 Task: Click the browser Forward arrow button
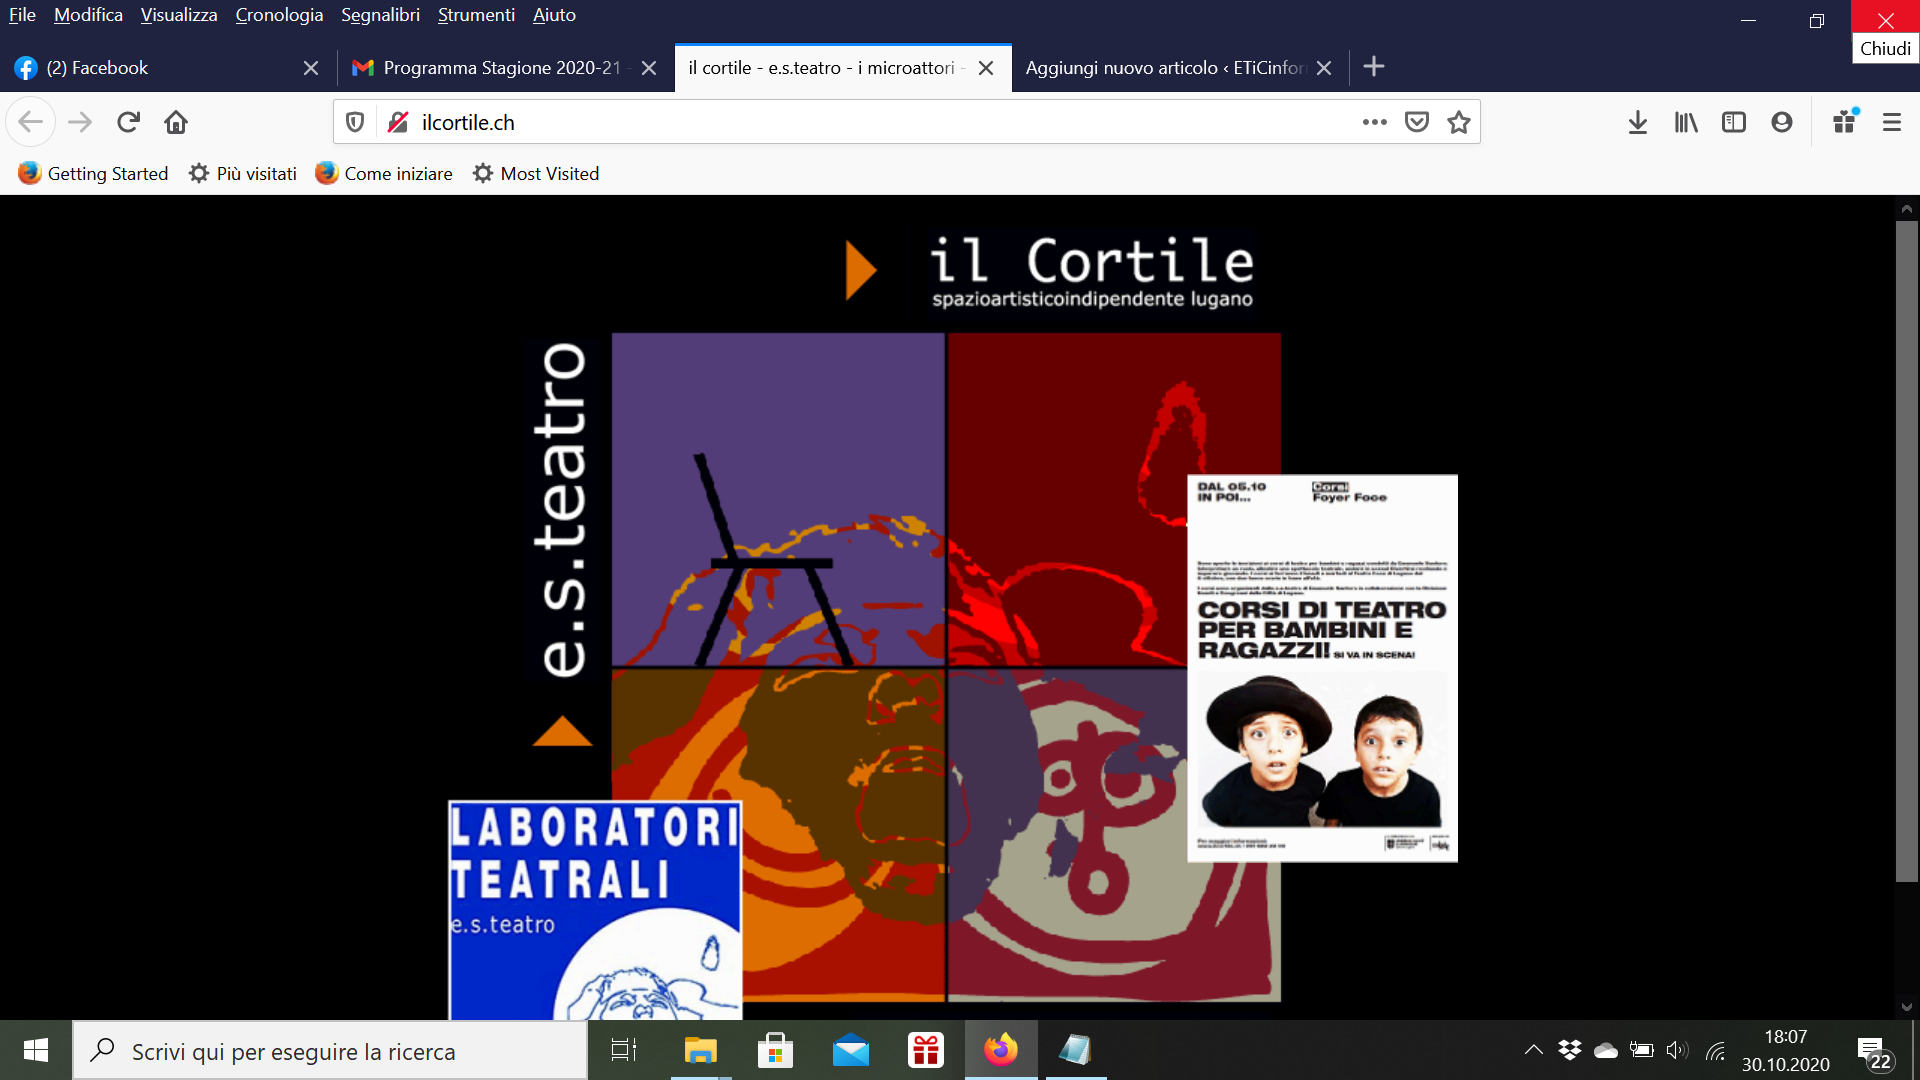point(80,122)
